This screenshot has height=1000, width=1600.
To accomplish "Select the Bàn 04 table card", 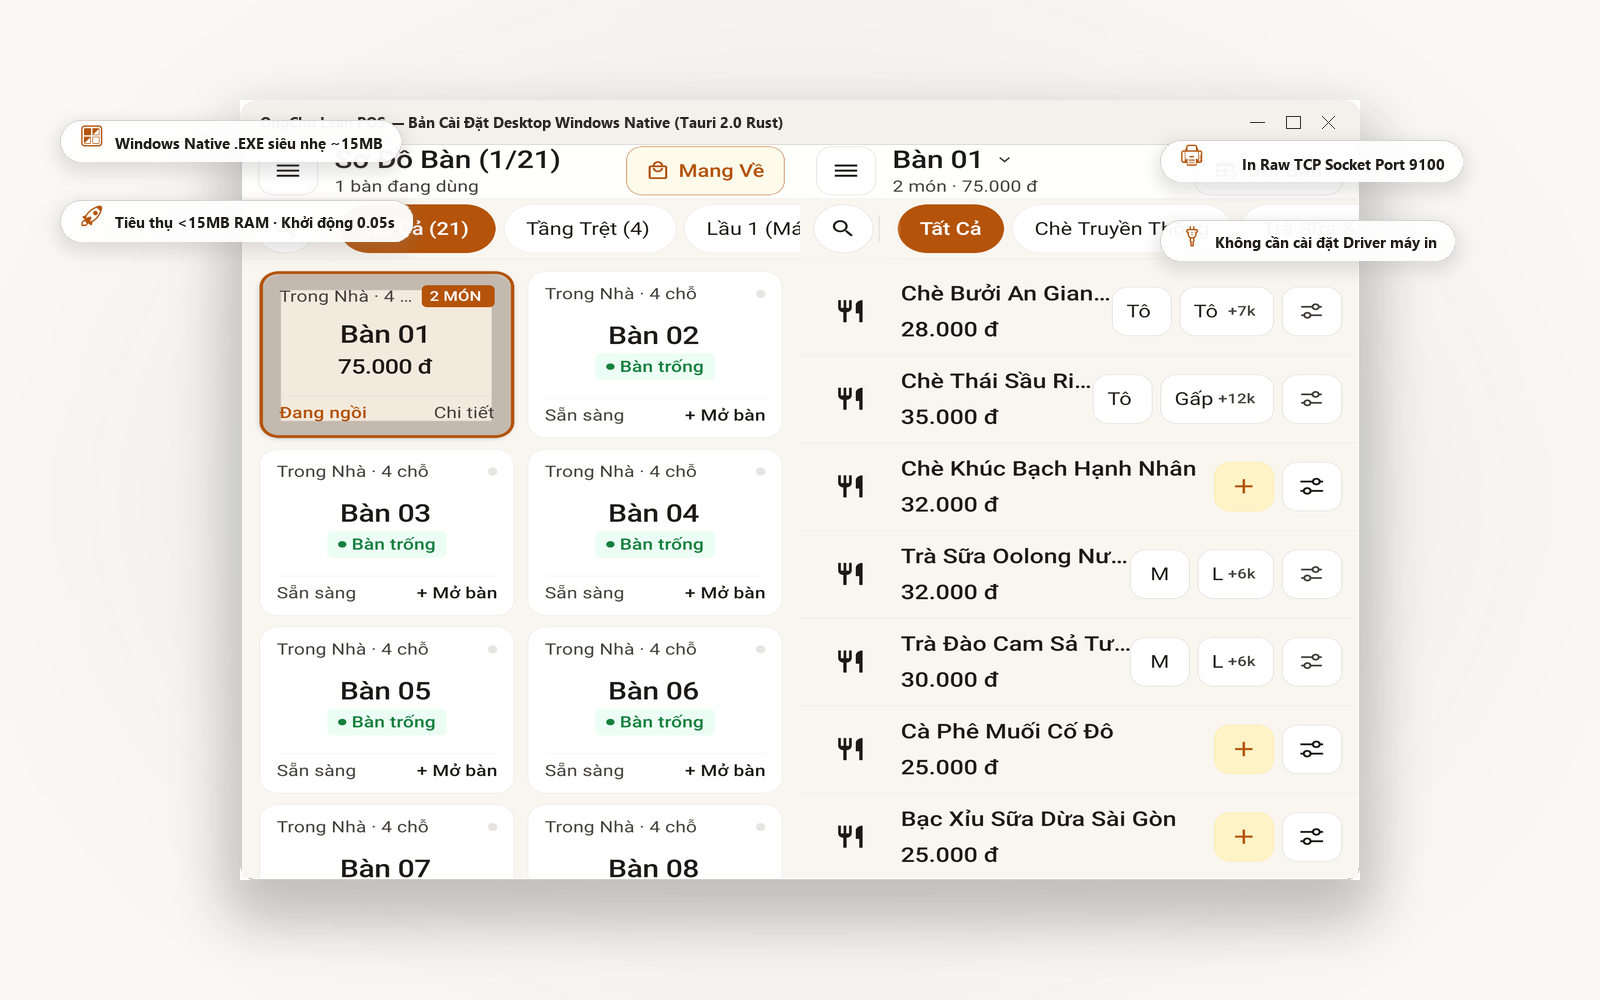I will pos(655,532).
